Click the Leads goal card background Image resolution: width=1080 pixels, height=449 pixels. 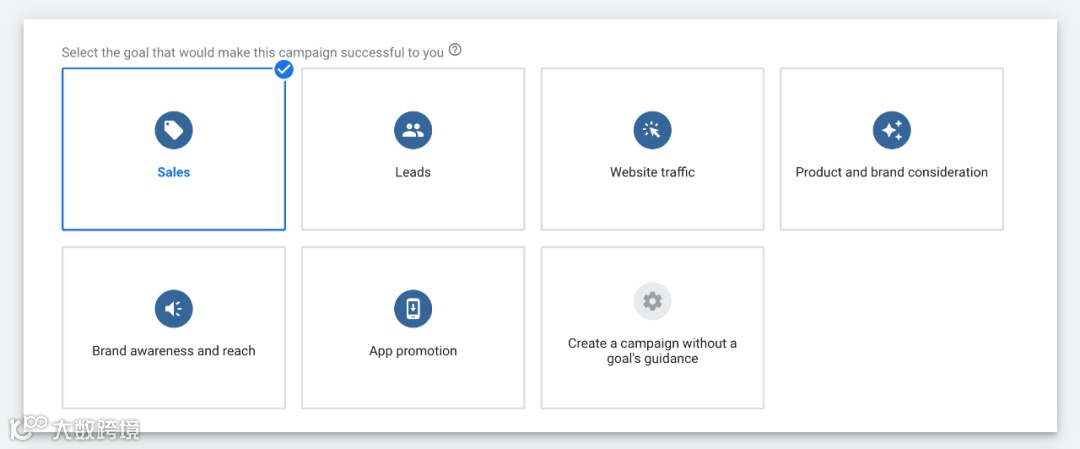pos(350,205)
